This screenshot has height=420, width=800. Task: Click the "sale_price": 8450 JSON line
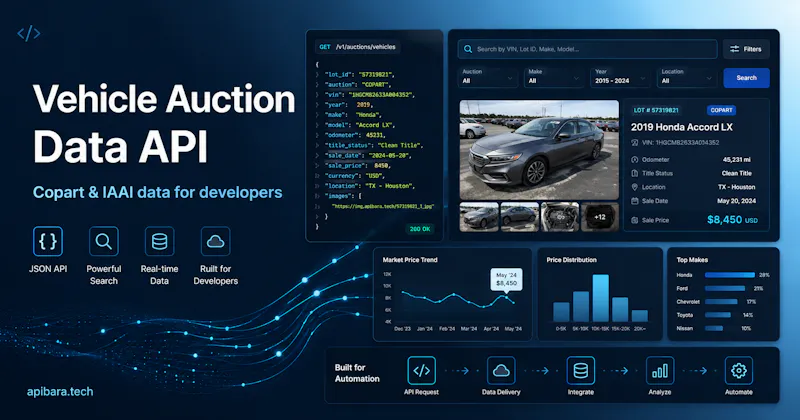click(x=358, y=166)
